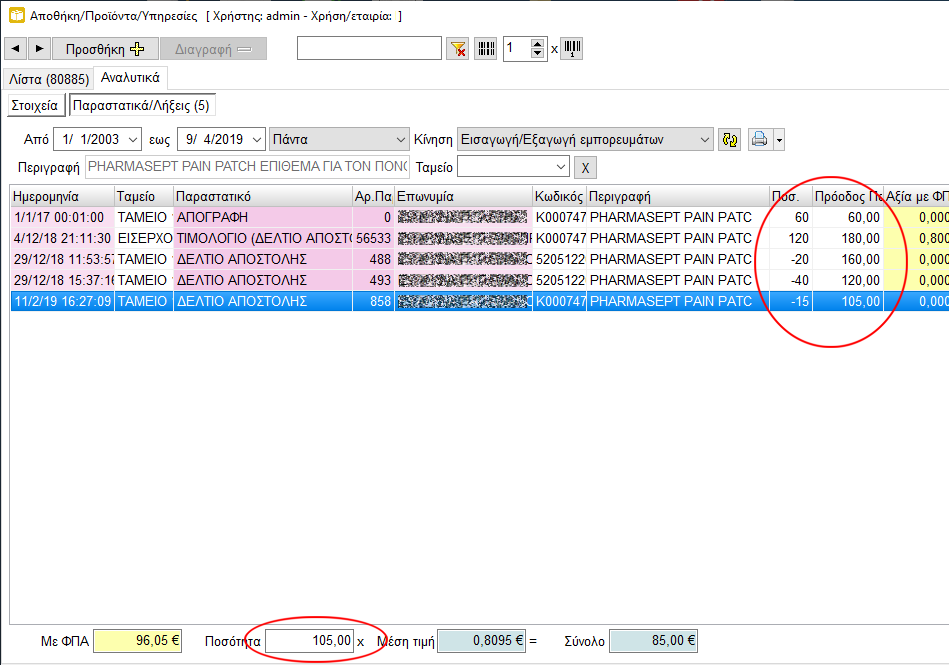Click quantity cell showing -40
This screenshot has height=665, width=949.
pyautogui.click(x=790, y=280)
